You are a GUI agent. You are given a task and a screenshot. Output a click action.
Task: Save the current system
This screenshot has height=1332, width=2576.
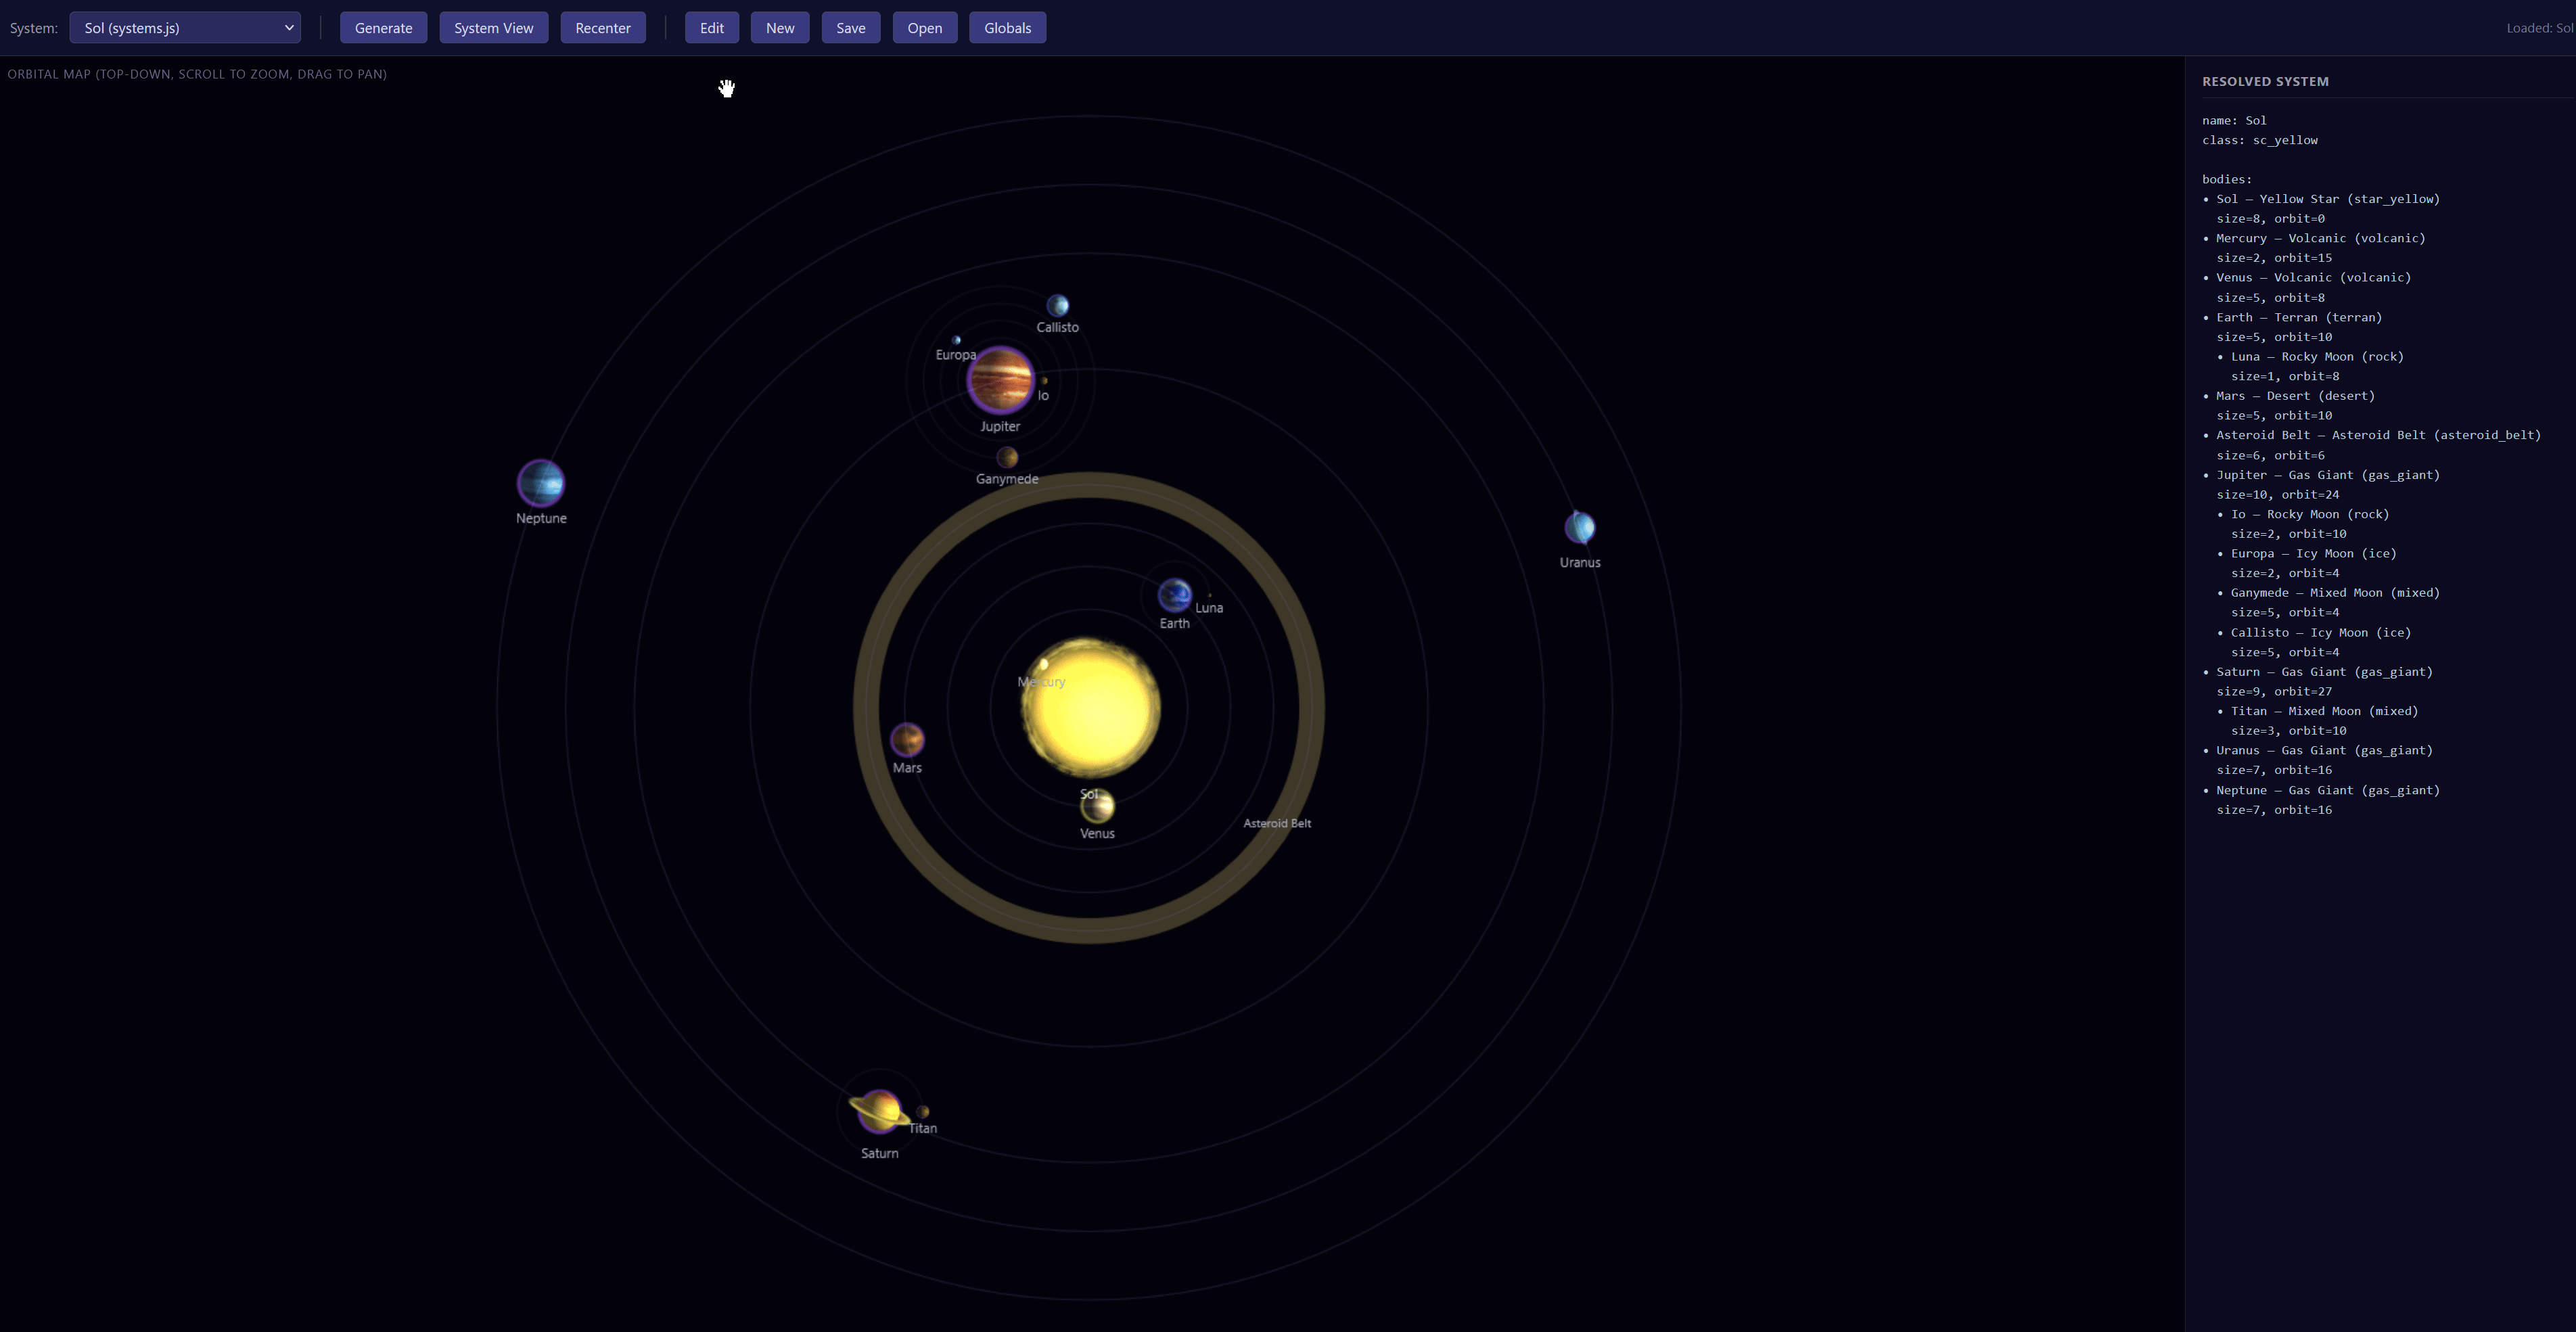pos(851,28)
